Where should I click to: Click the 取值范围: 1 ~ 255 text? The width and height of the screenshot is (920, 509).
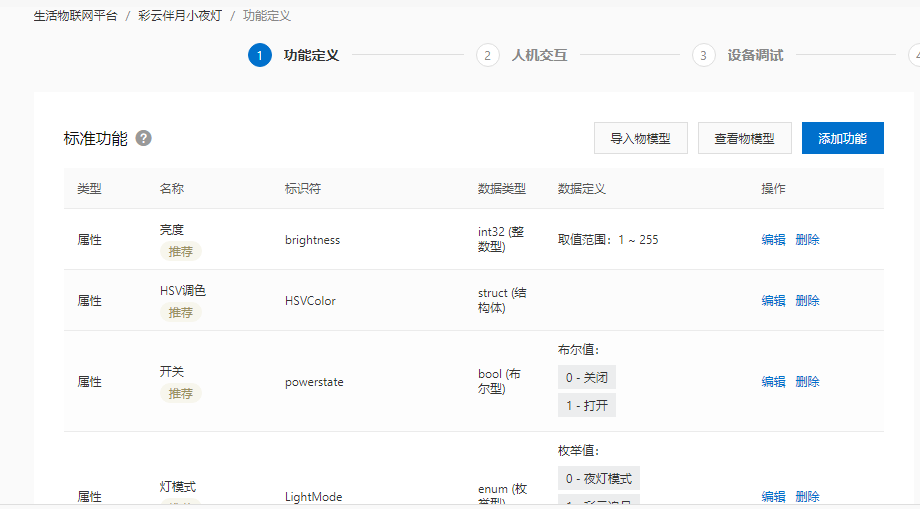point(608,240)
